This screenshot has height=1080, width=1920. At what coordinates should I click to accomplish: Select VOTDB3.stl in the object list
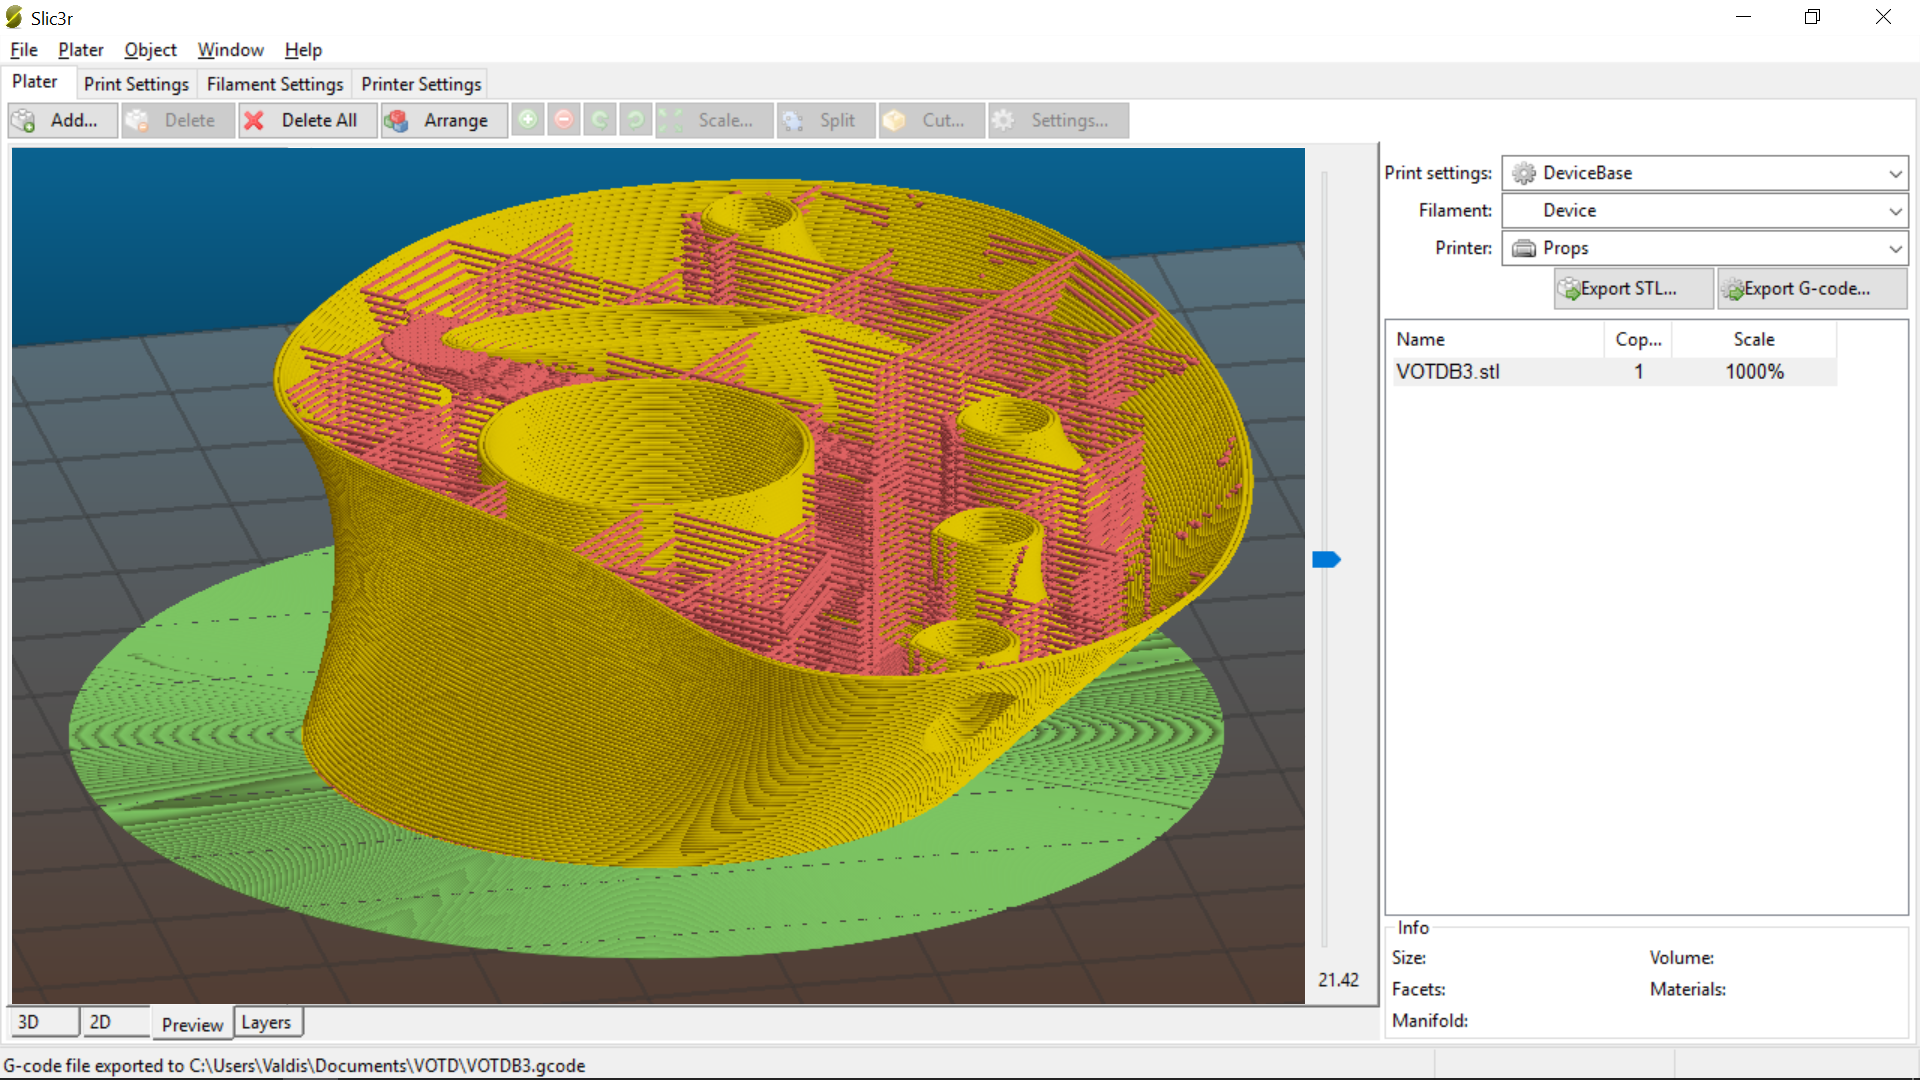tap(1448, 372)
